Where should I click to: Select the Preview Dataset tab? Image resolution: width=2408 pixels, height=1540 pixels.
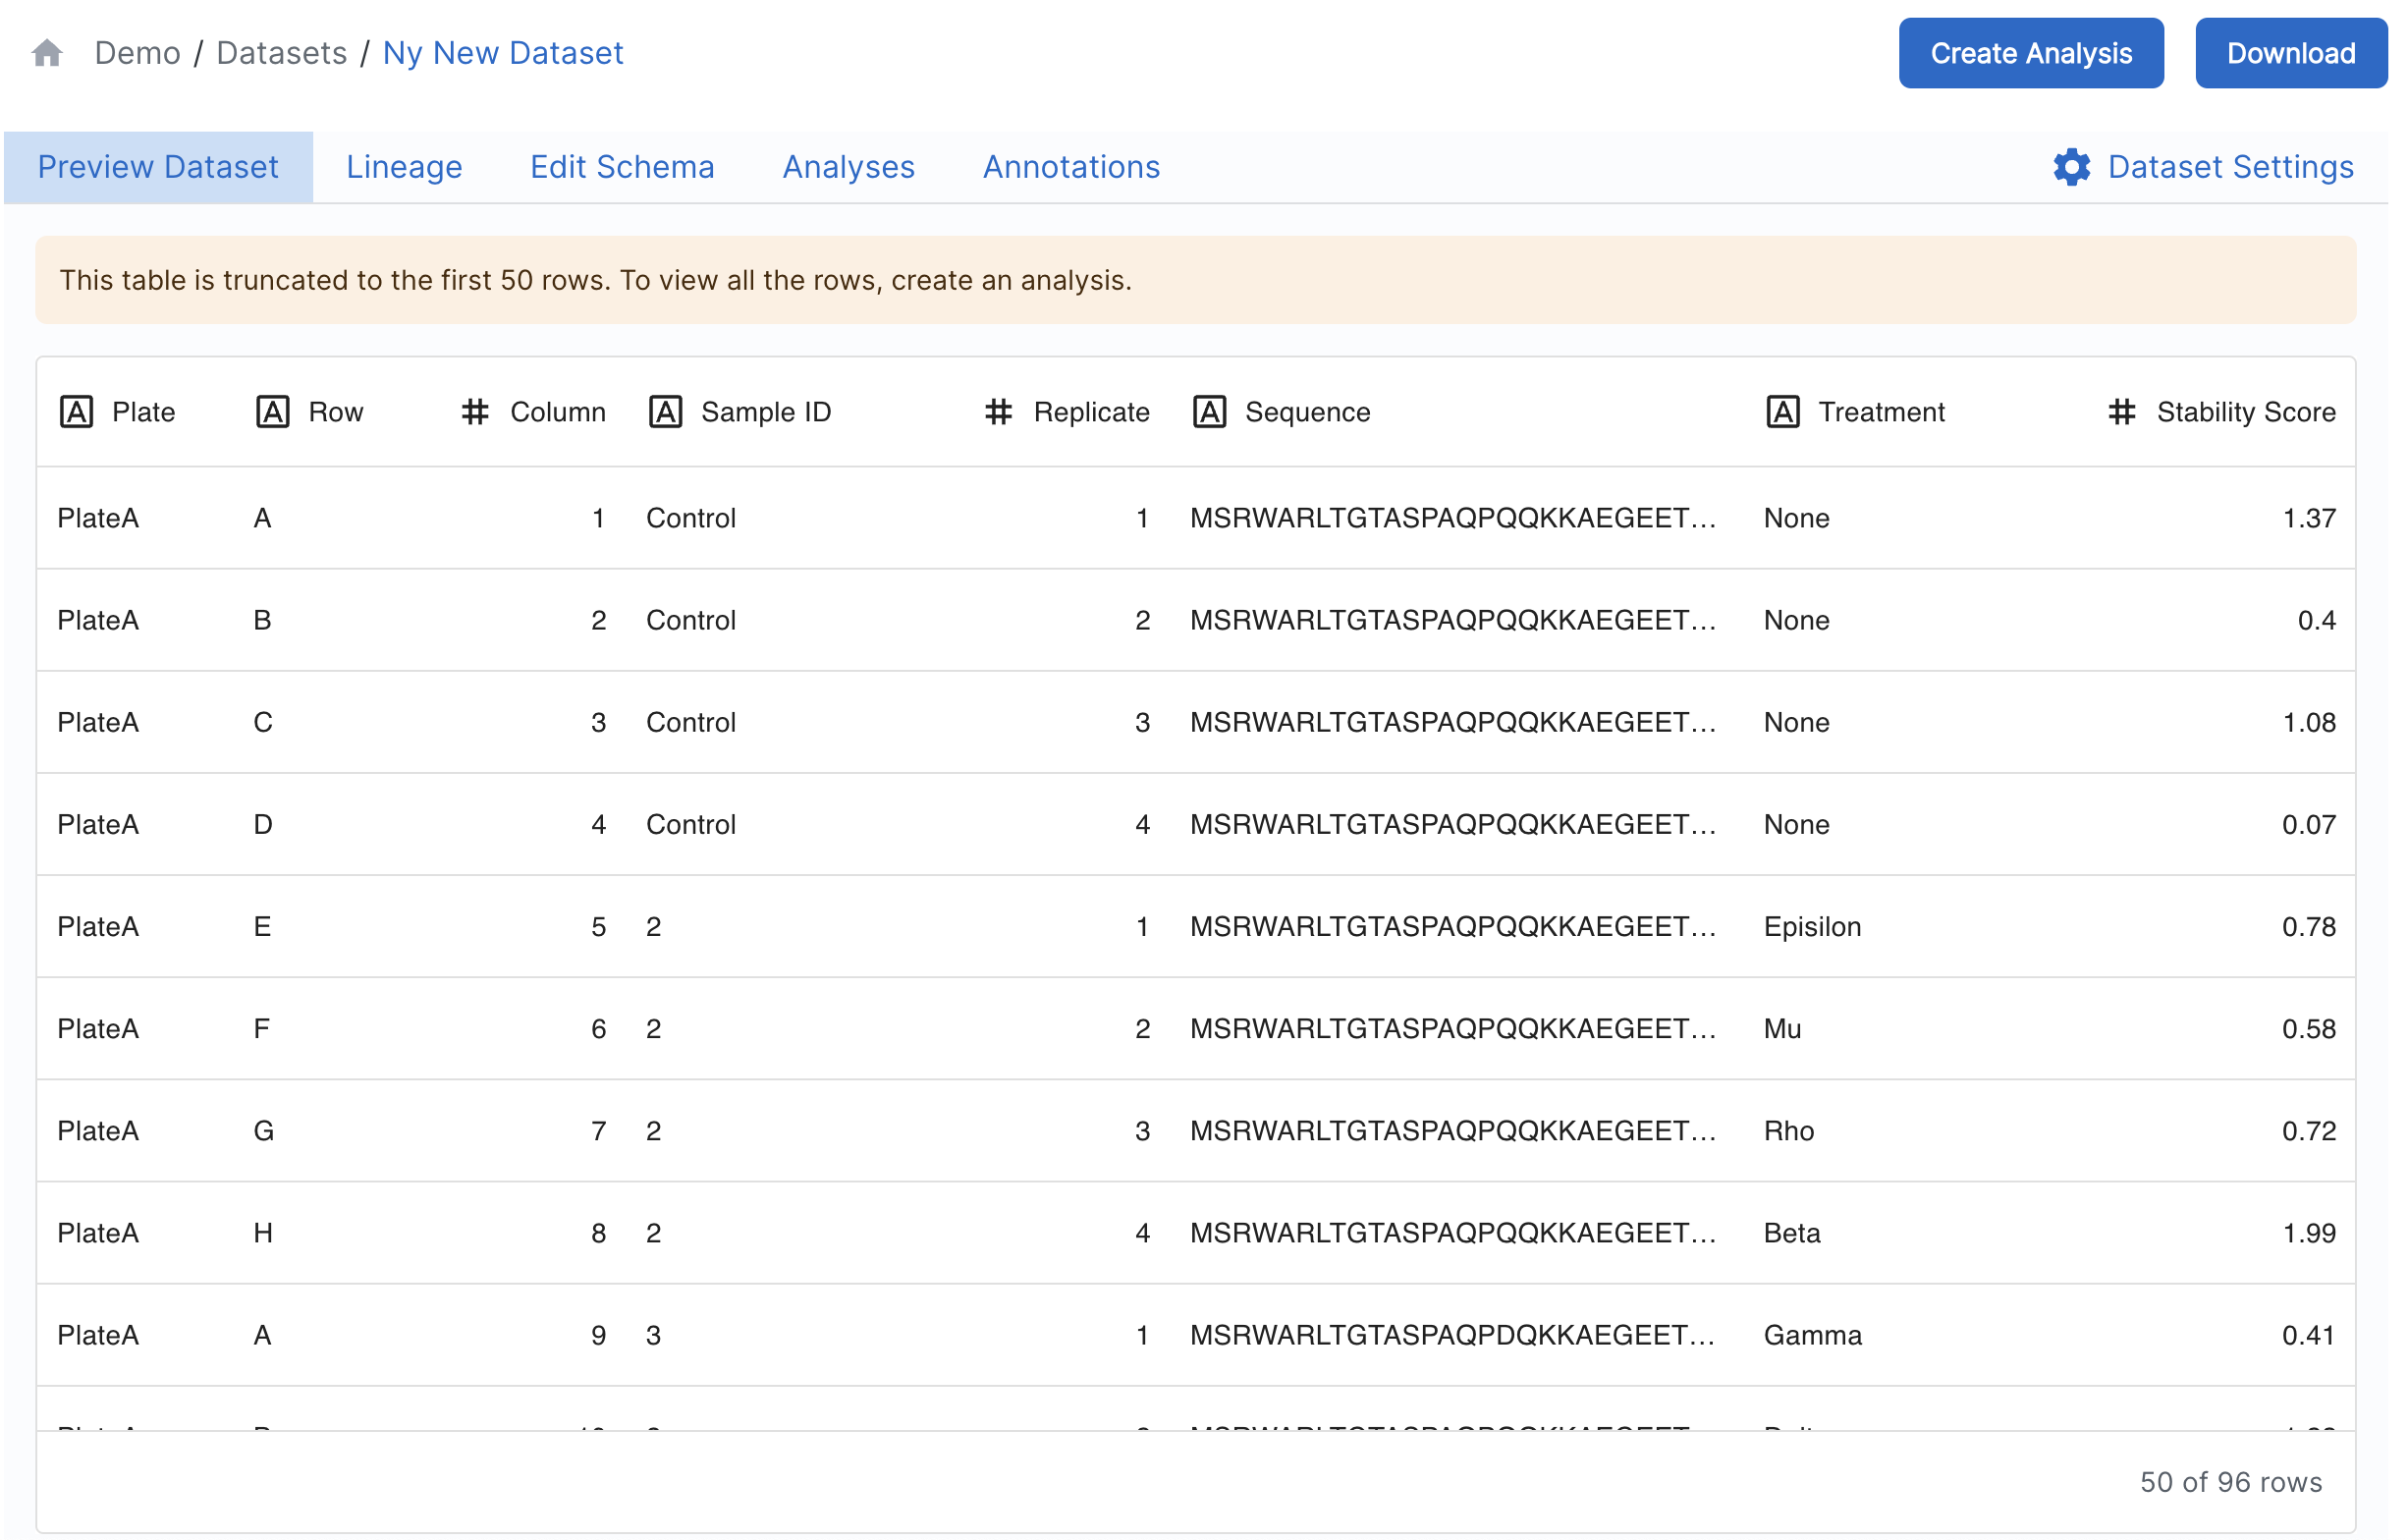point(158,167)
